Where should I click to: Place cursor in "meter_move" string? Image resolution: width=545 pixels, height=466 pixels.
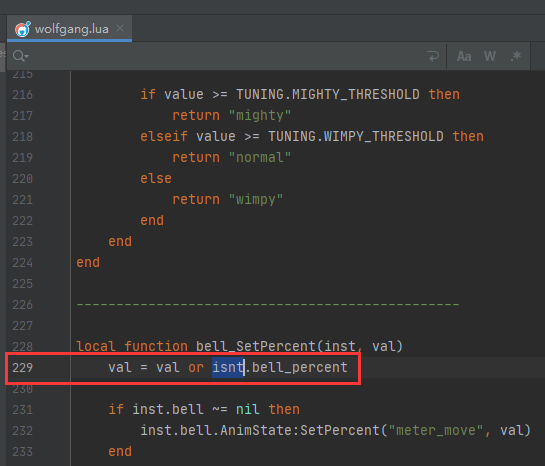436,431
